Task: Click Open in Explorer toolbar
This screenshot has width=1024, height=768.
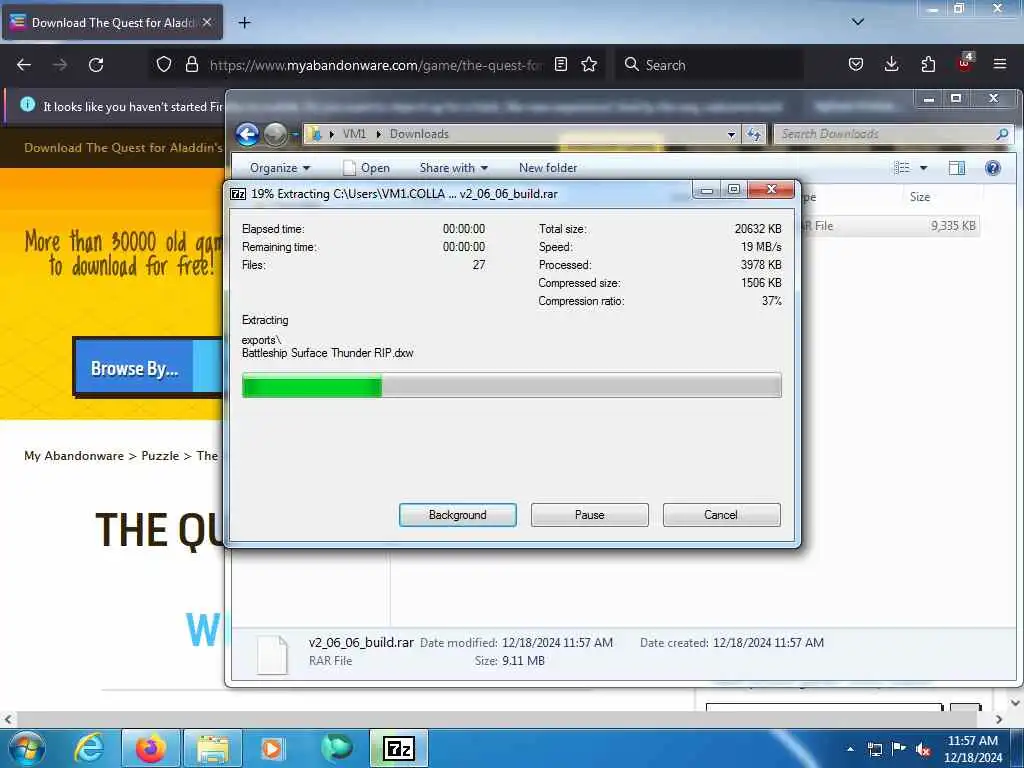Action: [x=367, y=168]
